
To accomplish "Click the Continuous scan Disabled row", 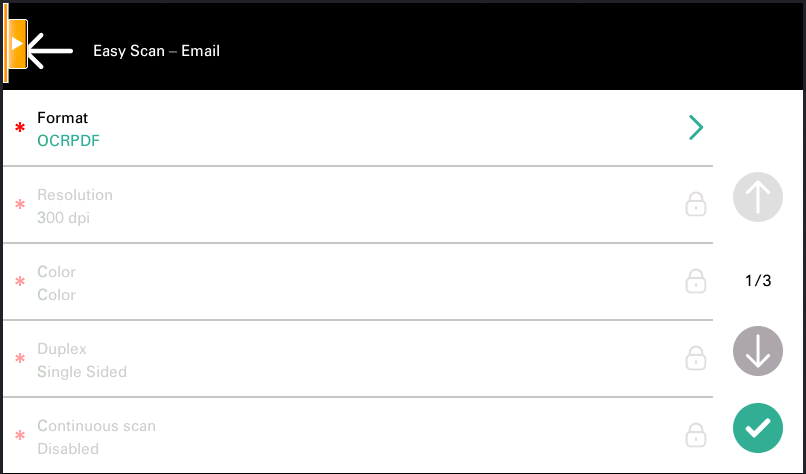I will click(350, 437).
